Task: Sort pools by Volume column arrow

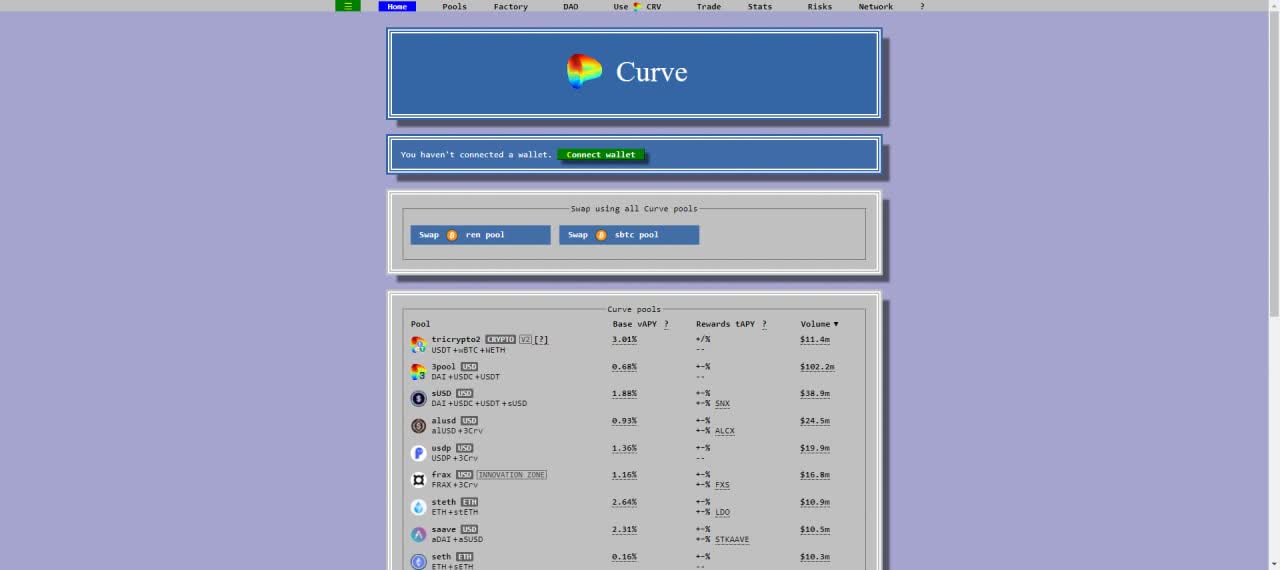Action: tap(836, 324)
